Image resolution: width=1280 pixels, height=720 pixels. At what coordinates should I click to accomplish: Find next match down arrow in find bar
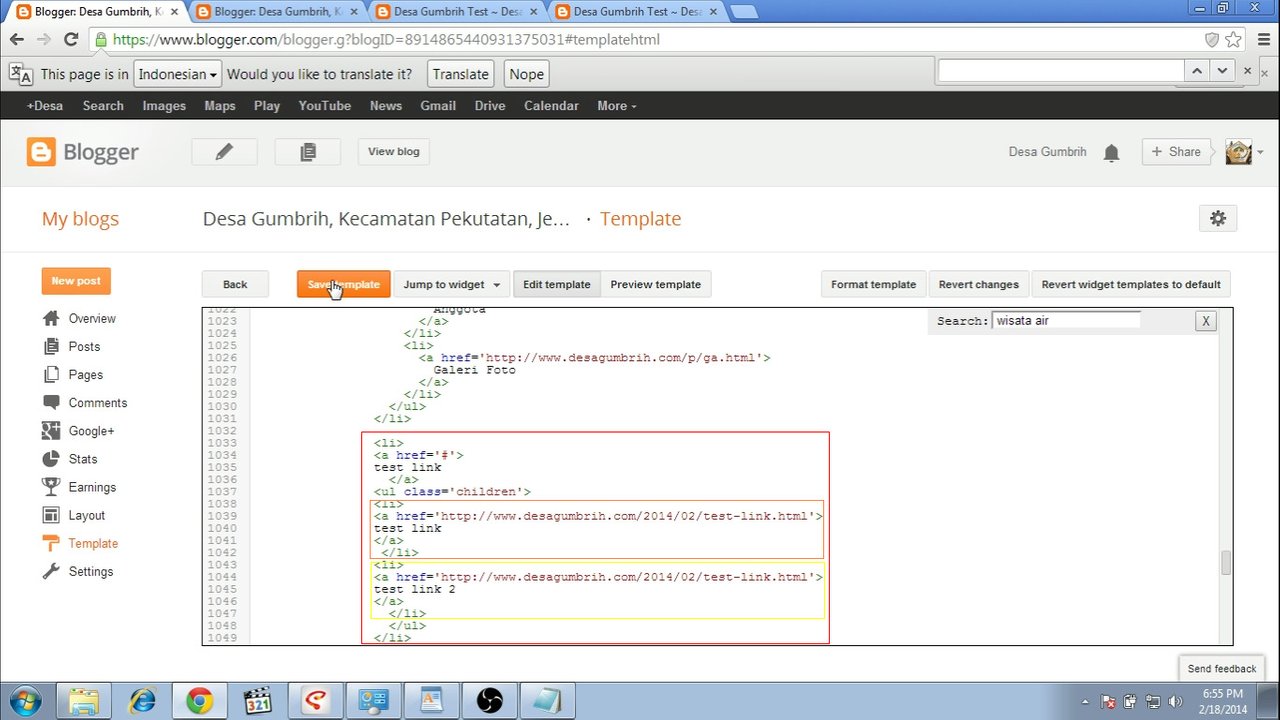point(1222,71)
